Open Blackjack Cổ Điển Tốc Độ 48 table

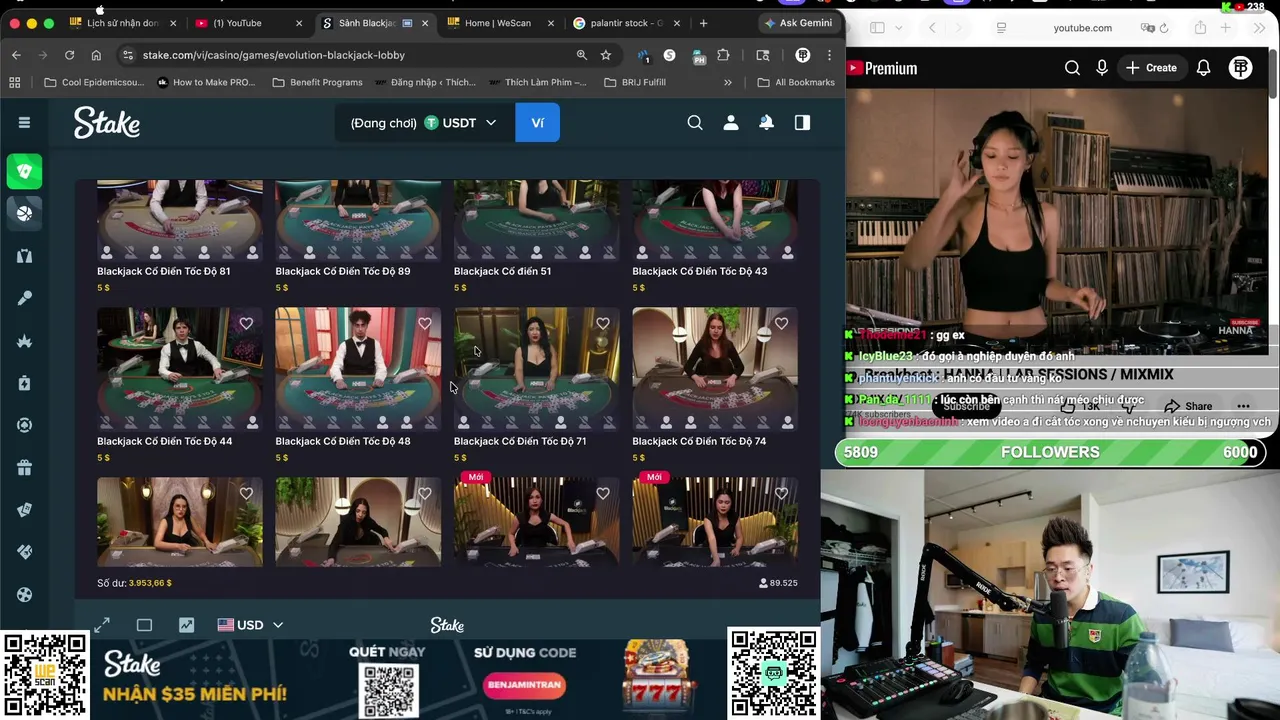[x=358, y=368]
